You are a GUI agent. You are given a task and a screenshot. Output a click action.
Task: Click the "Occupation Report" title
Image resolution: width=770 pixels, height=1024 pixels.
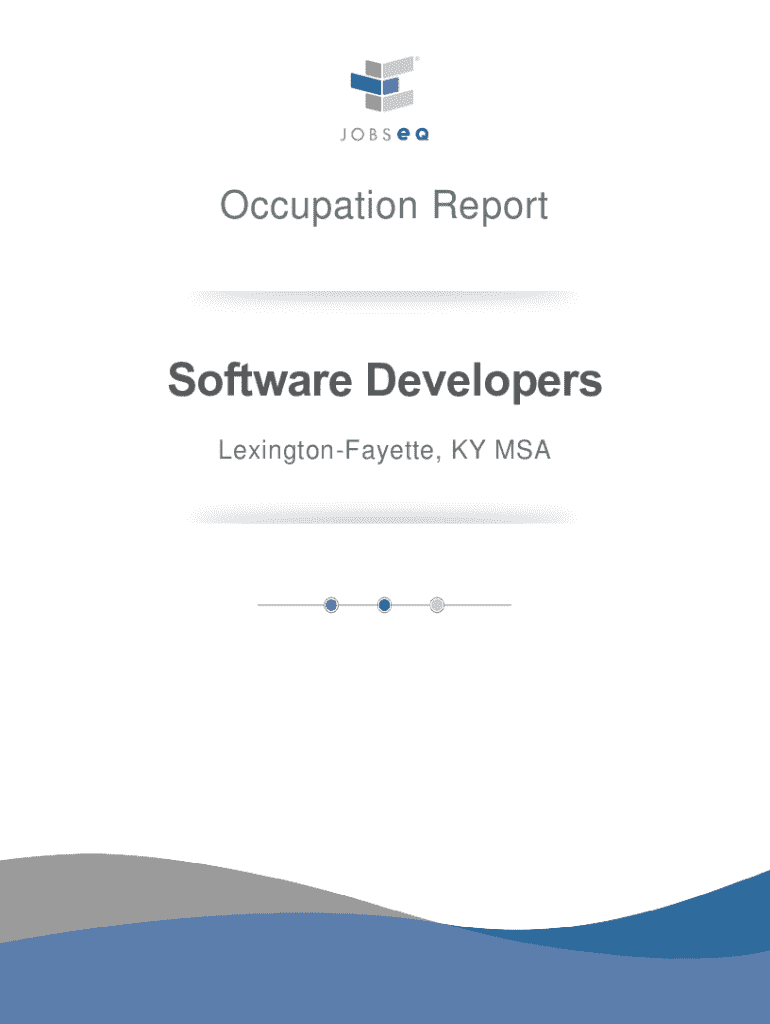click(x=384, y=206)
